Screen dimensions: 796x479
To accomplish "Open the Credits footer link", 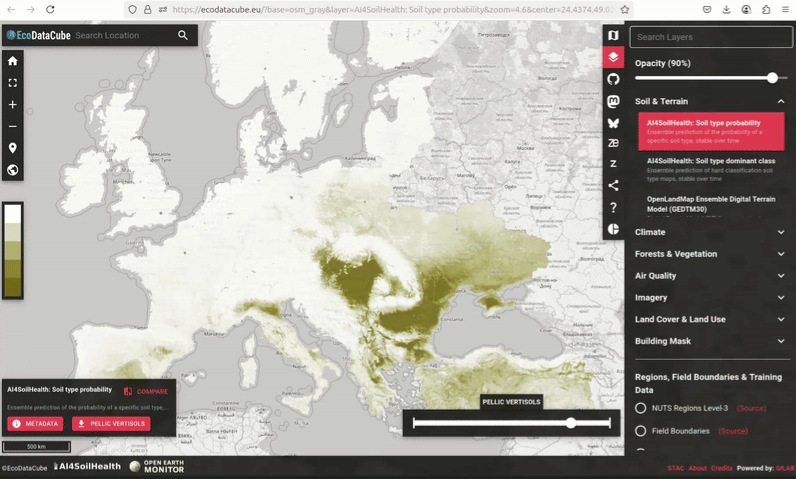I will 721,468.
